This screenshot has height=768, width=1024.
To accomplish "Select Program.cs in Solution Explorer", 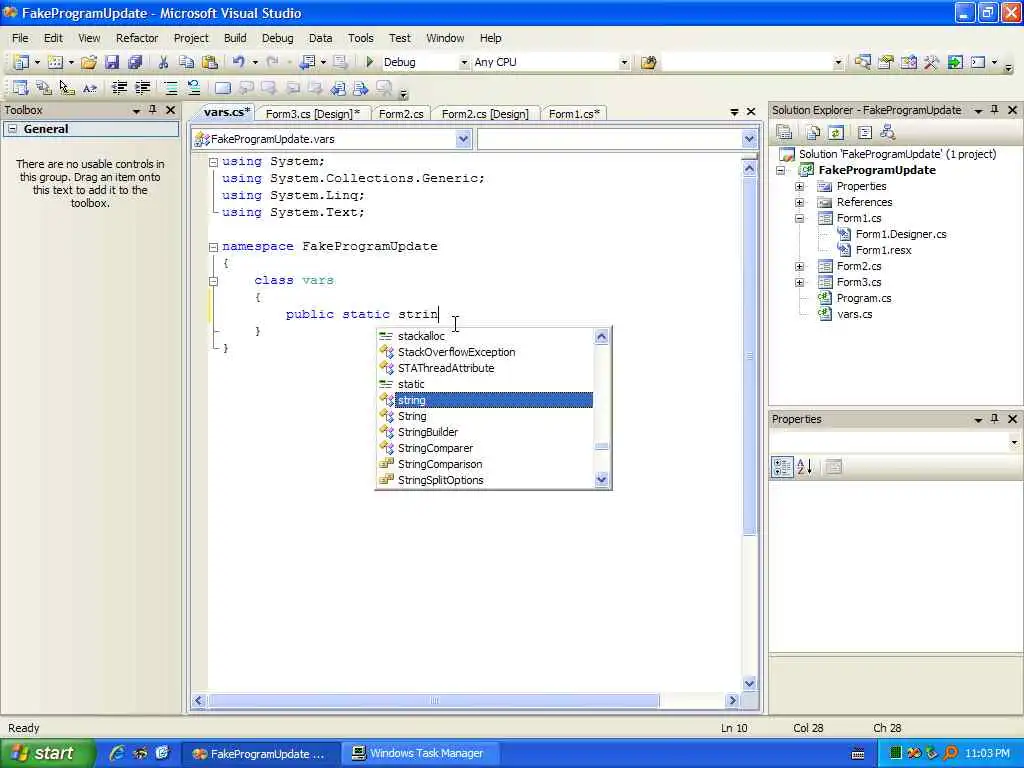I will click(x=863, y=298).
